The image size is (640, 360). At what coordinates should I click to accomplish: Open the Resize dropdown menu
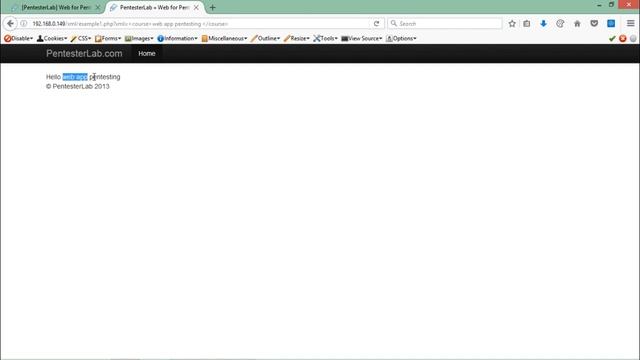pyautogui.click(x=297, y=38)
